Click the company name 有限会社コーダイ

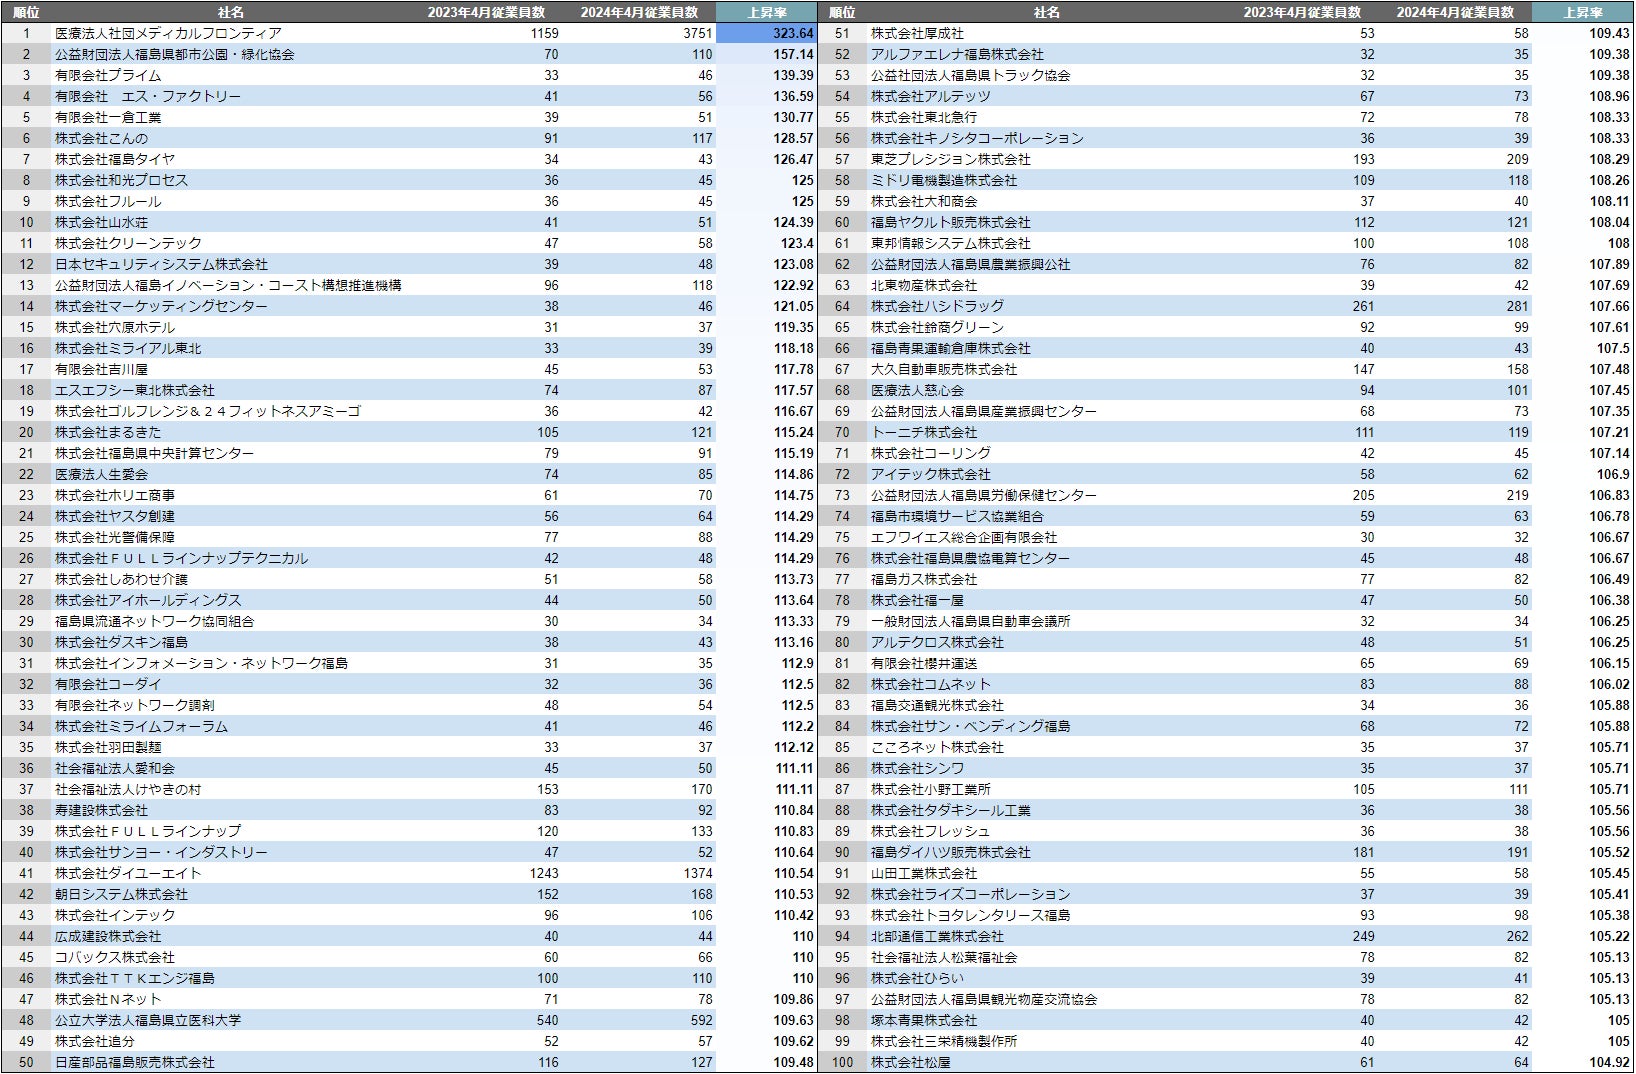pyautogui.click(x=108, y=684)
